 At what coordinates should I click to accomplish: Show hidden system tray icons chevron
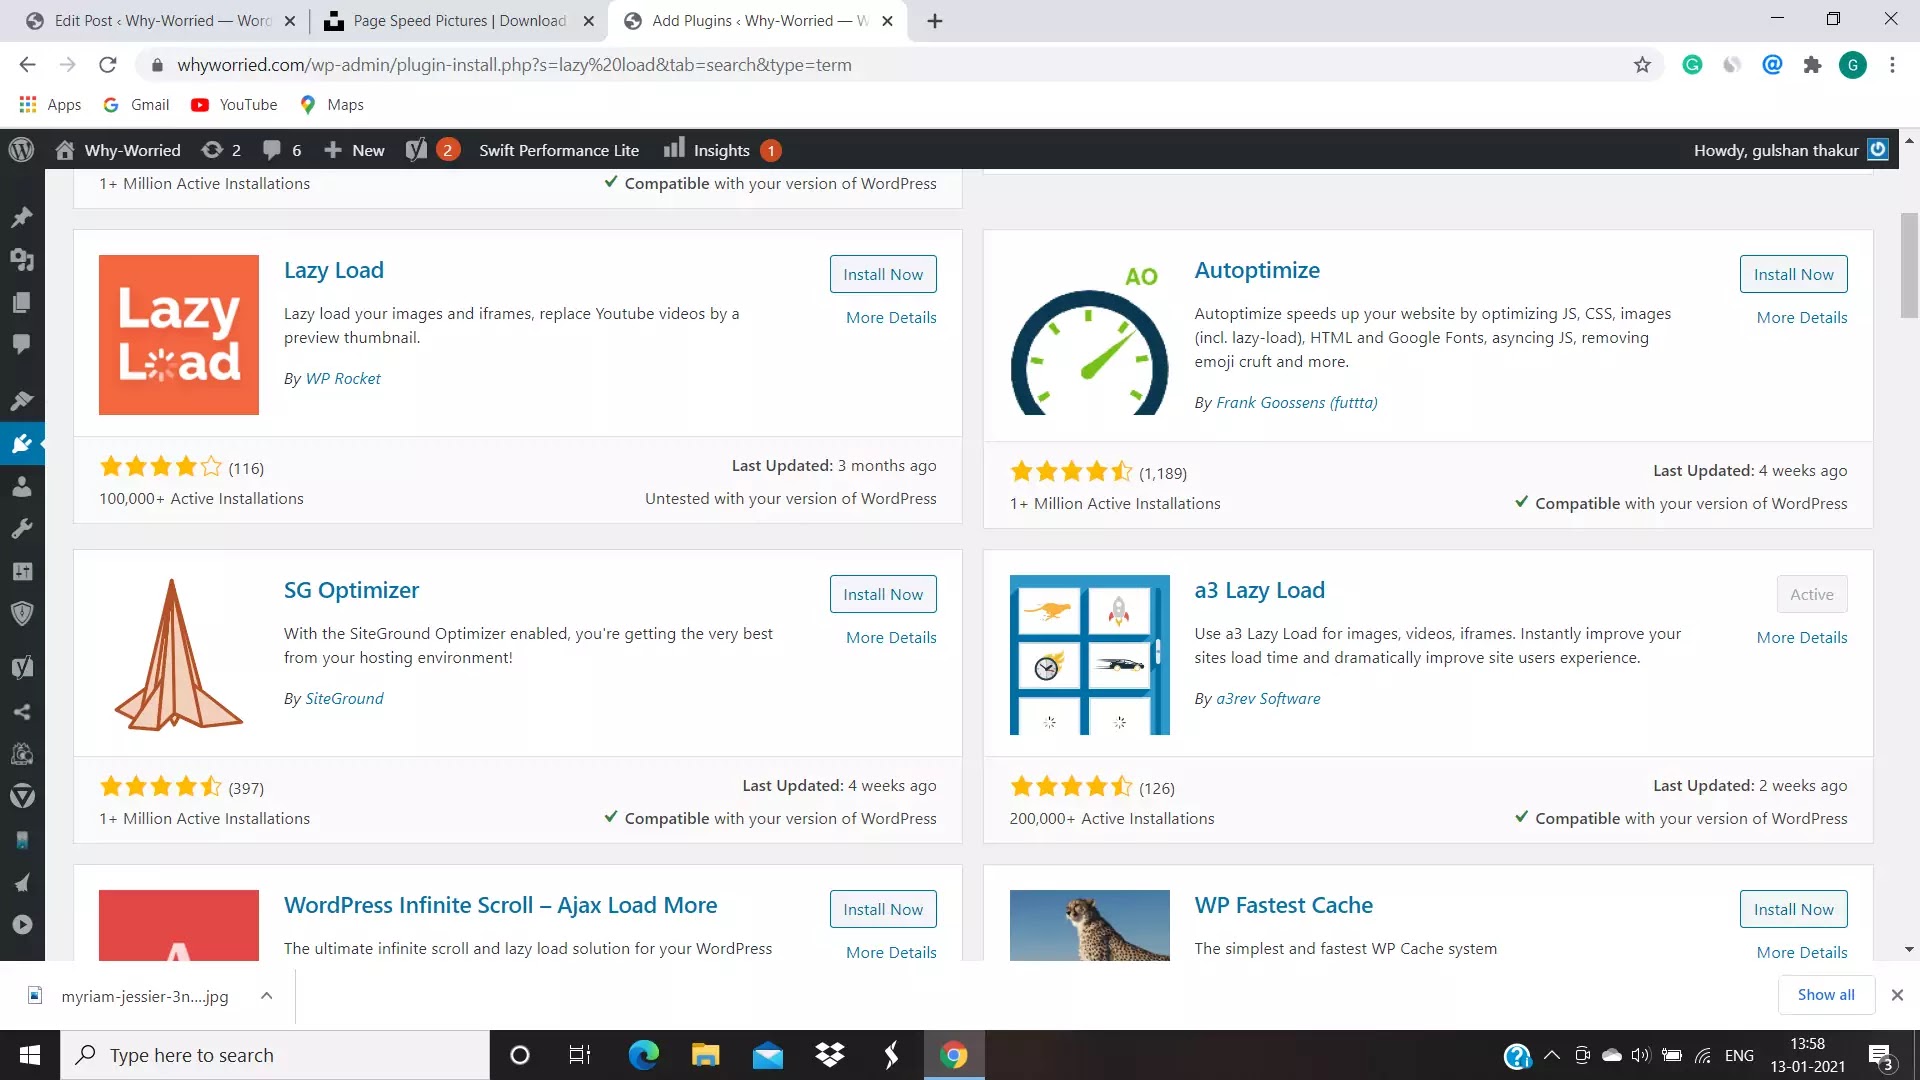[1552, 1055]
